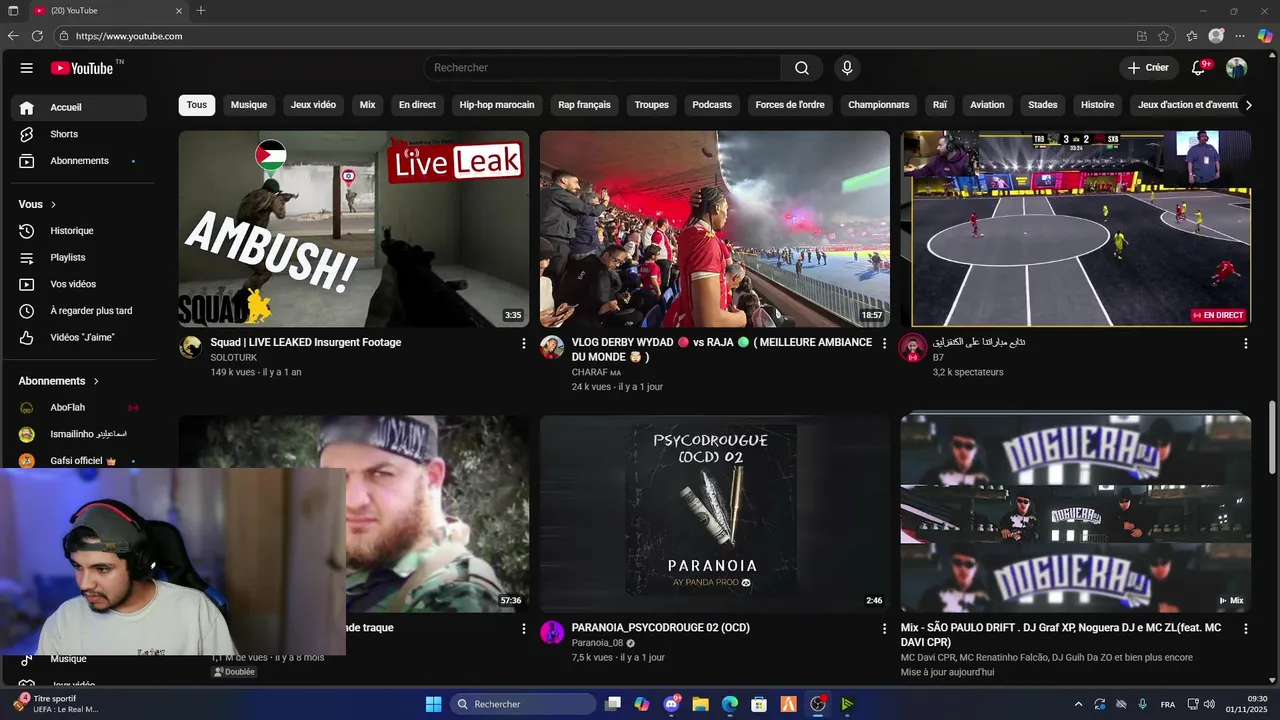Open options for Squad LIVE LEAKED video
This screenshot has width=1280, height=720.
[x=523, y=343]
